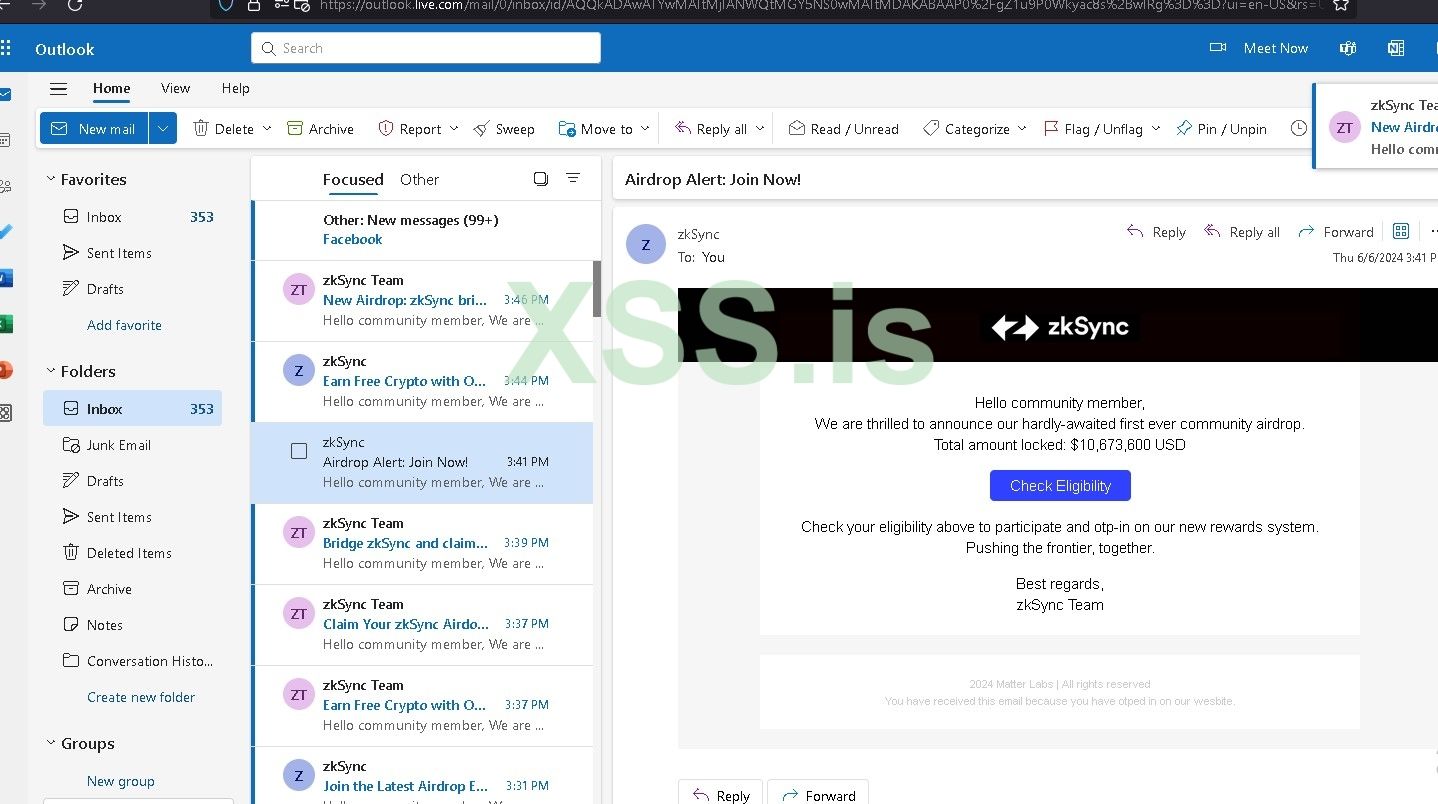1438x804 pixels.
Task: Open the Junk Email folder
Action: tap(132, 445)
